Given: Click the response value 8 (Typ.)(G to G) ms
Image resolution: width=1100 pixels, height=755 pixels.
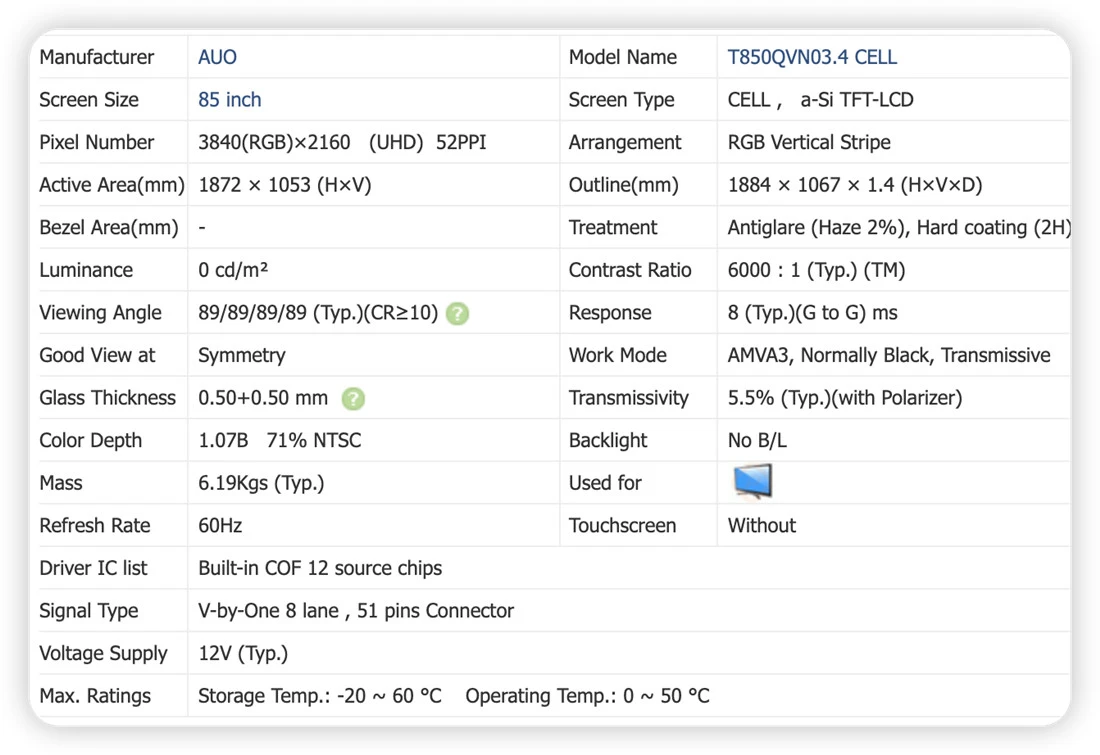Looking at the screenshot, I should pyautogui.click(x=812, y=313).
